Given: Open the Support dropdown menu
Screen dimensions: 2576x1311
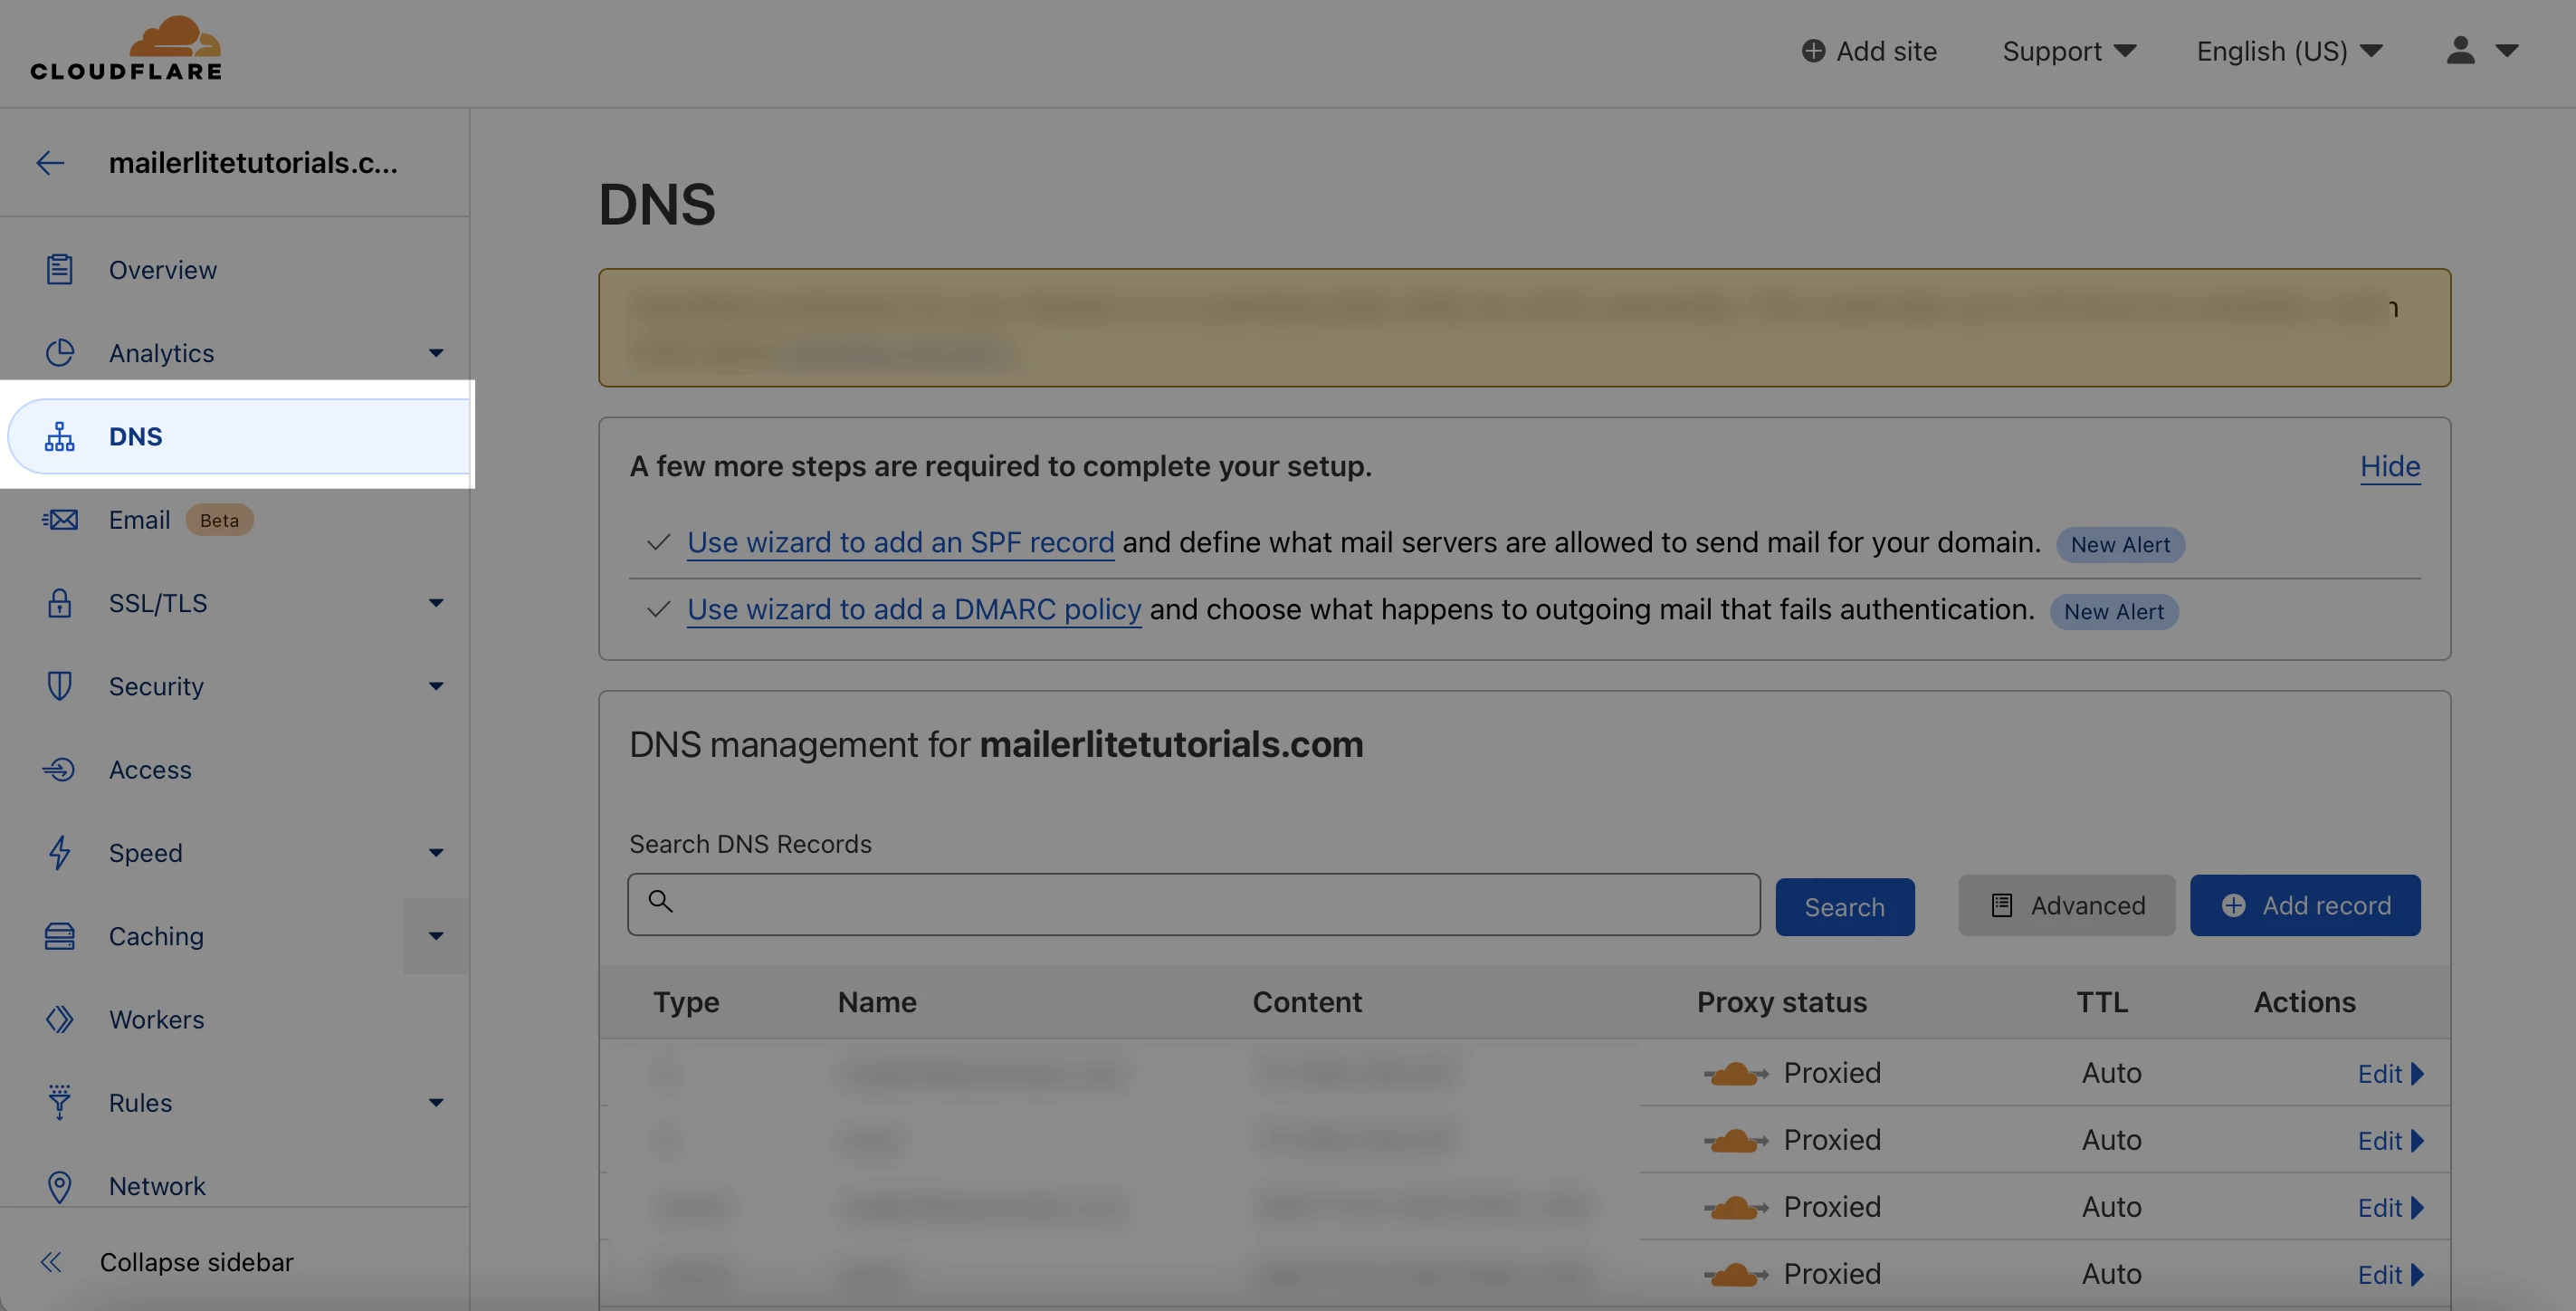Looking at the screenshot, I should pyautogui.click(x=2068, y=51).
